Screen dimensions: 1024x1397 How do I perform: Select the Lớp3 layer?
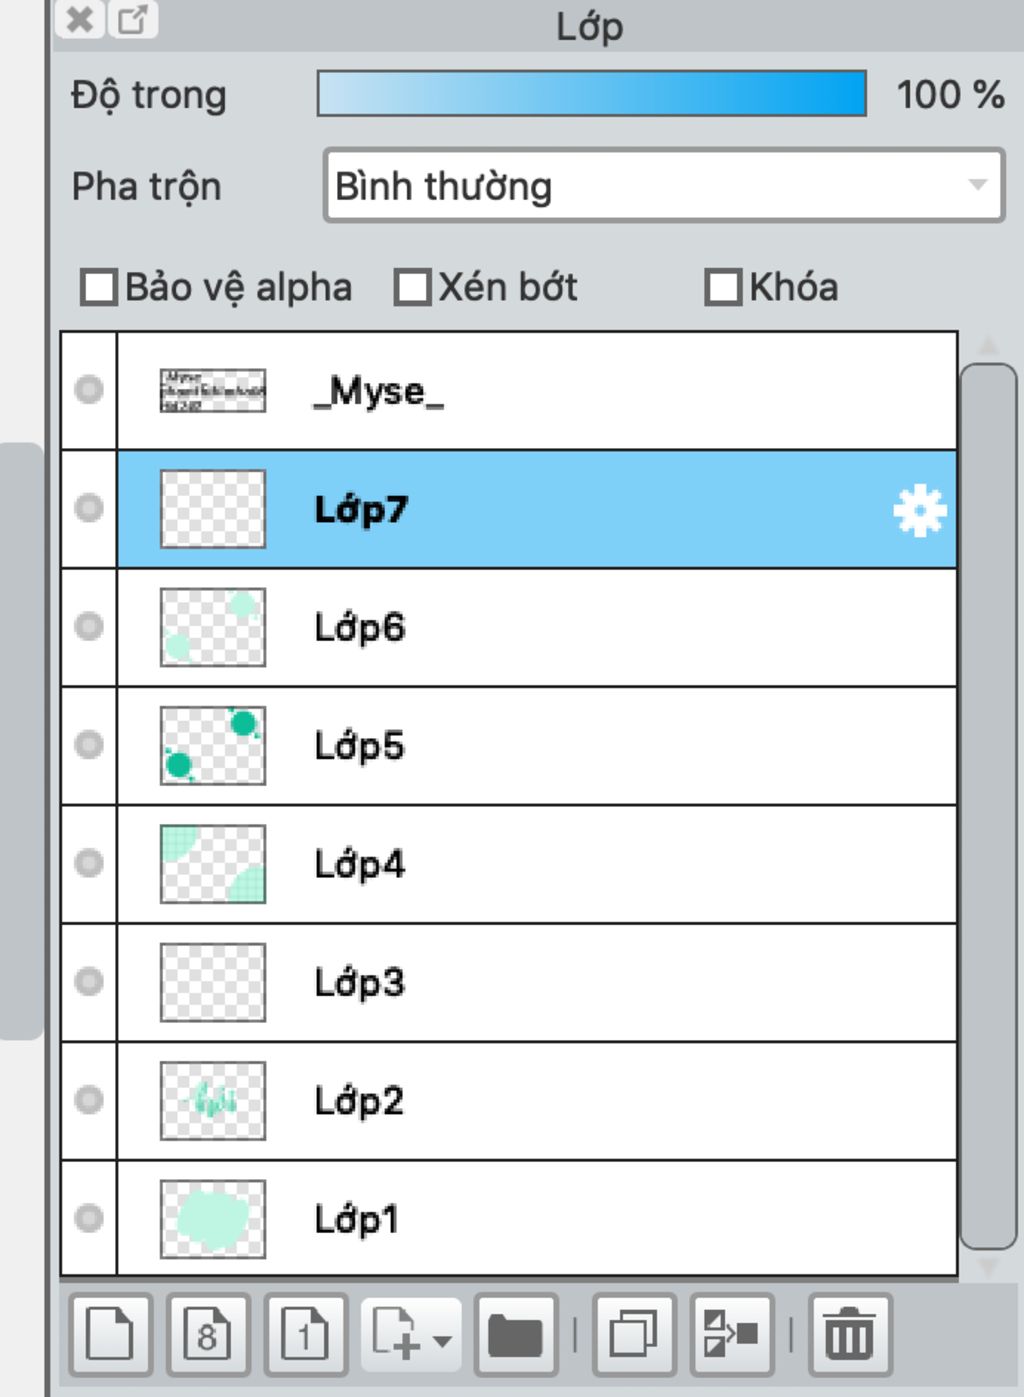537,982
